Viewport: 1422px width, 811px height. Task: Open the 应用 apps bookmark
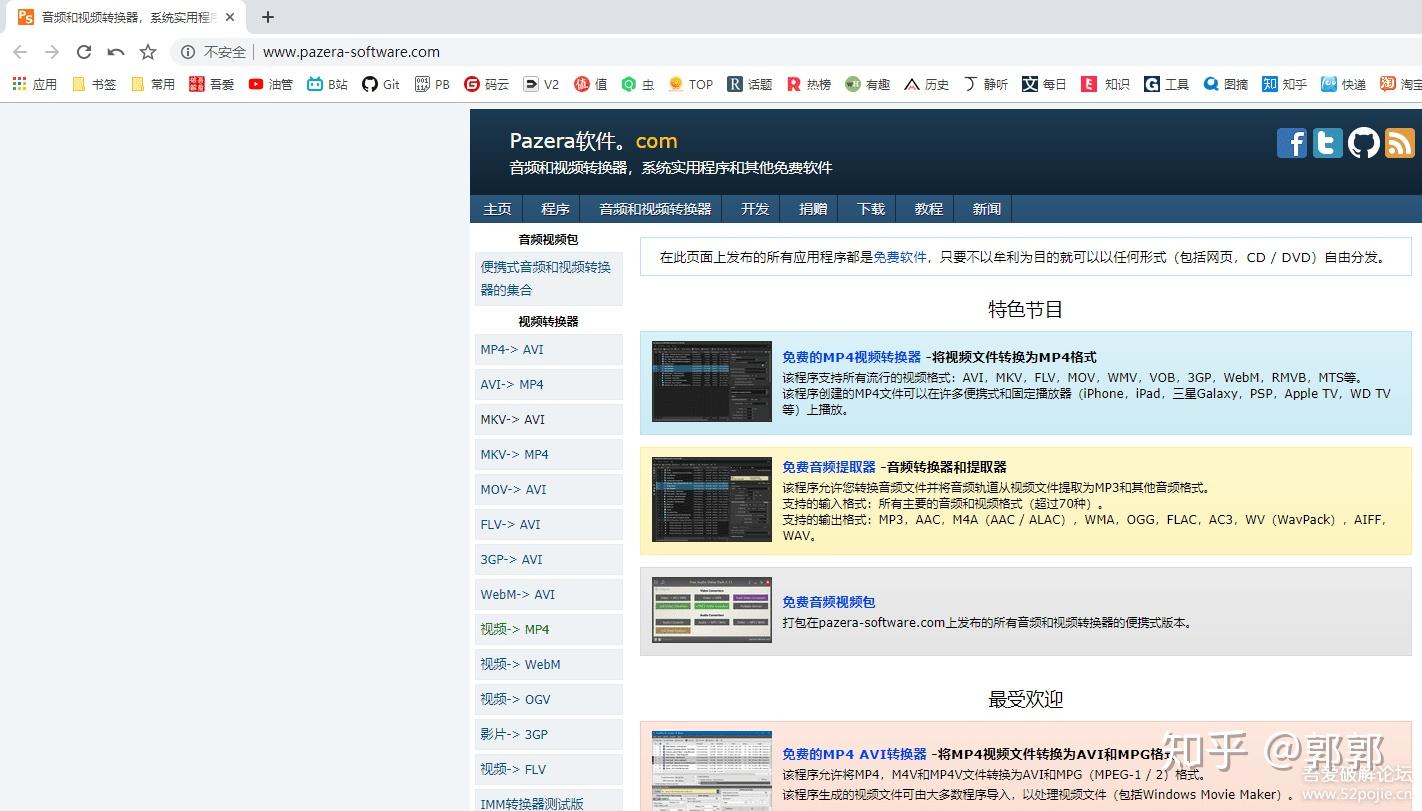click(x=35, y=84)
